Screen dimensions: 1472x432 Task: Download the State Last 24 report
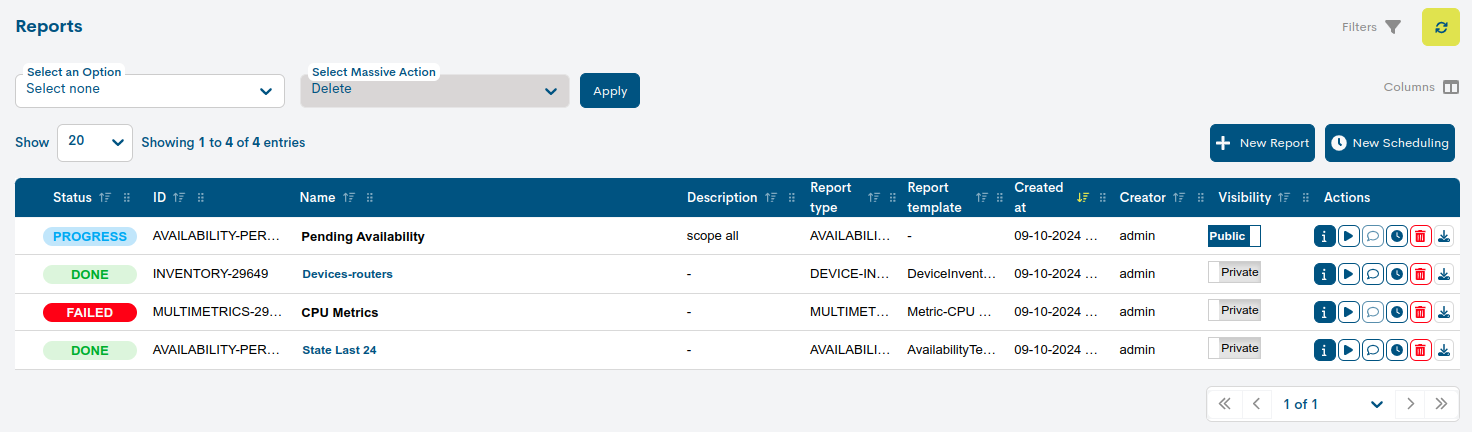1444,350
